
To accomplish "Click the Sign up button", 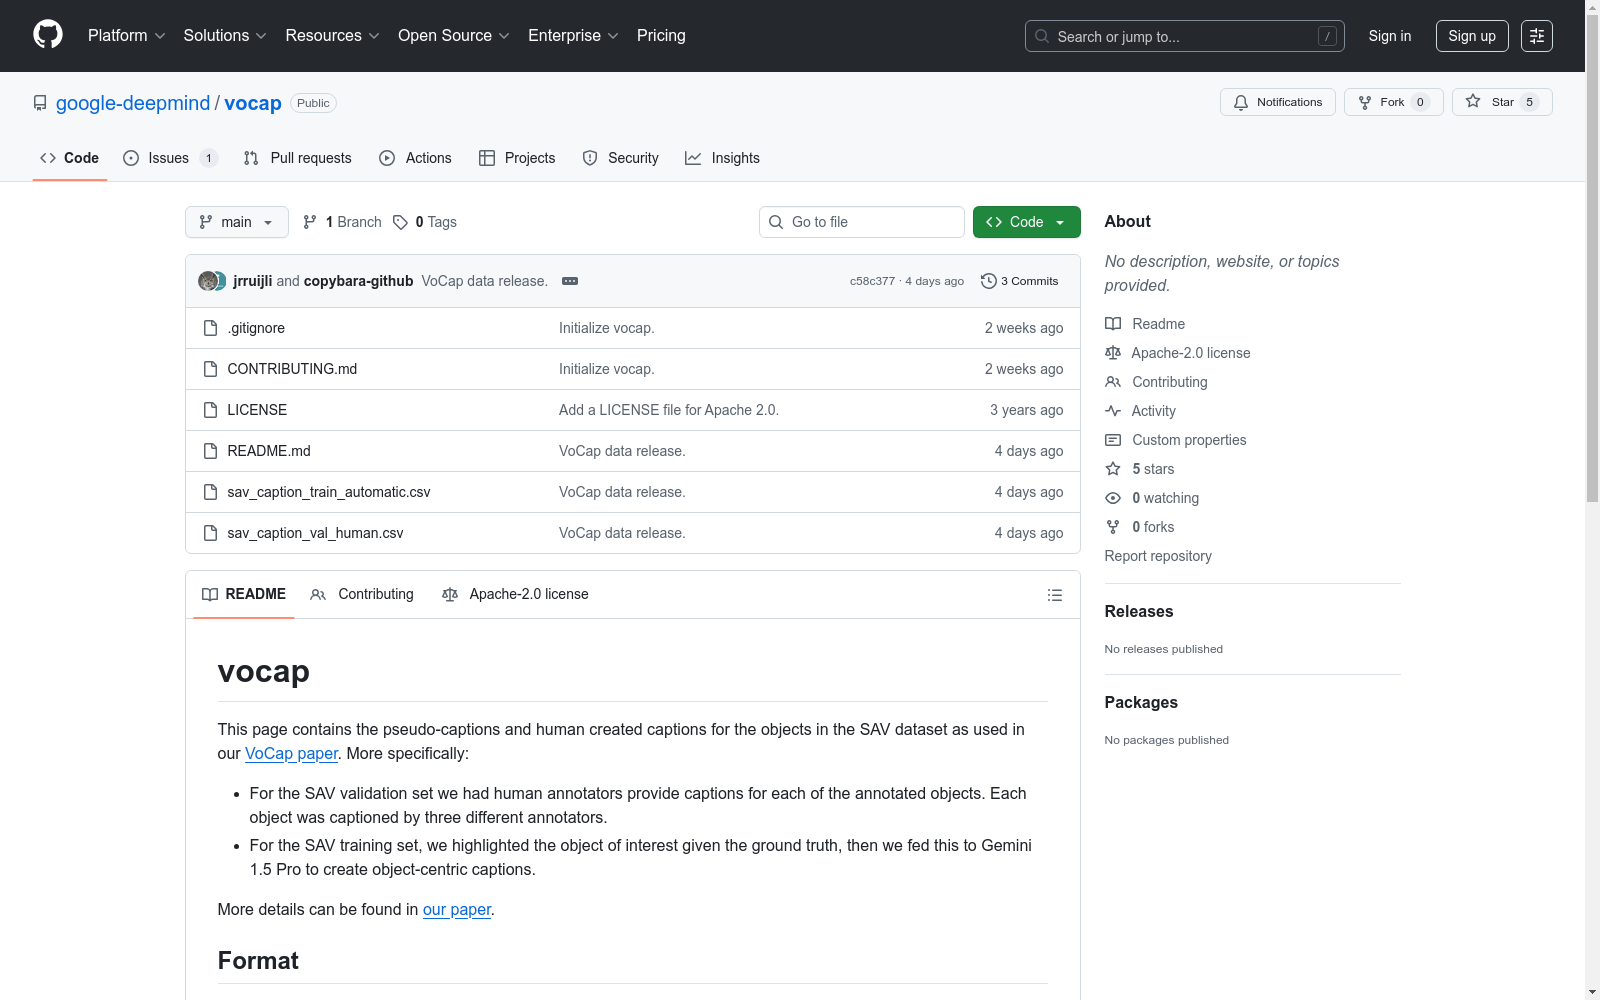I will (1472, 36).
